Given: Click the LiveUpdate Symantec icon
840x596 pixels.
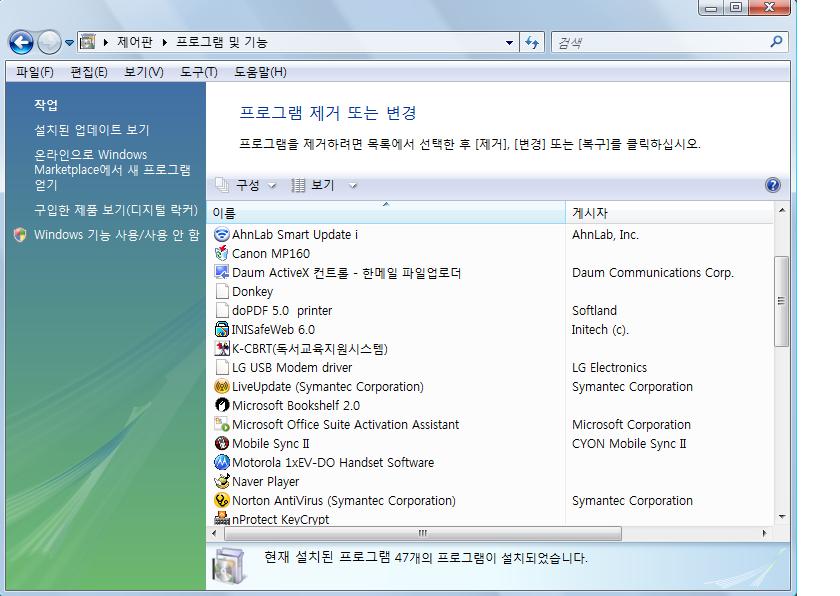Looking at the screenshot, I should click(x=221, y=387).
